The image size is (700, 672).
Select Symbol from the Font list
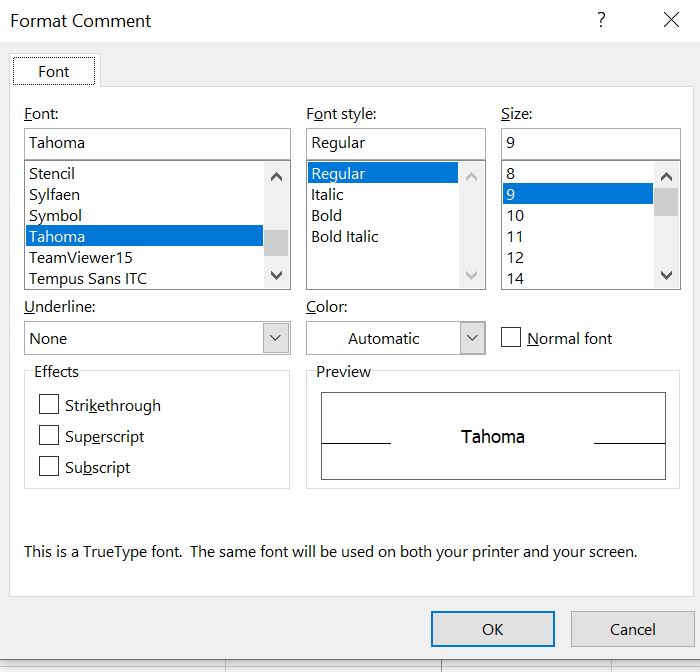(56, 216)
